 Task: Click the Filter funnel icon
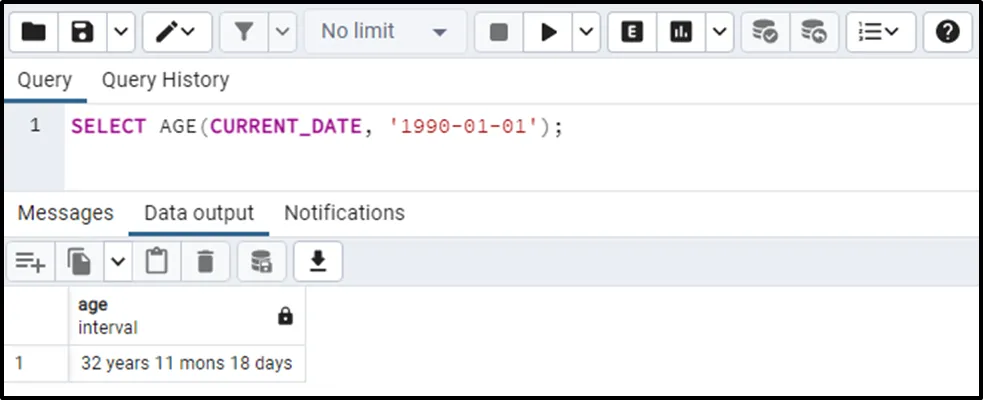point(243,32)
